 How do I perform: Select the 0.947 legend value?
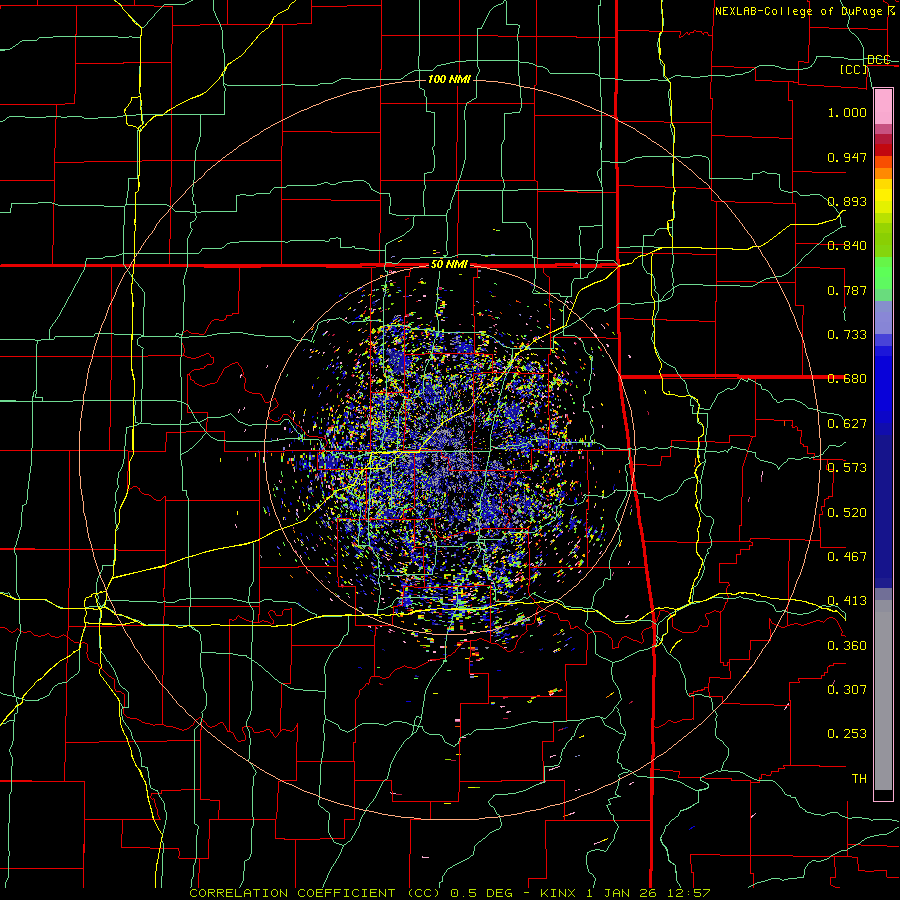pos(847,157)
